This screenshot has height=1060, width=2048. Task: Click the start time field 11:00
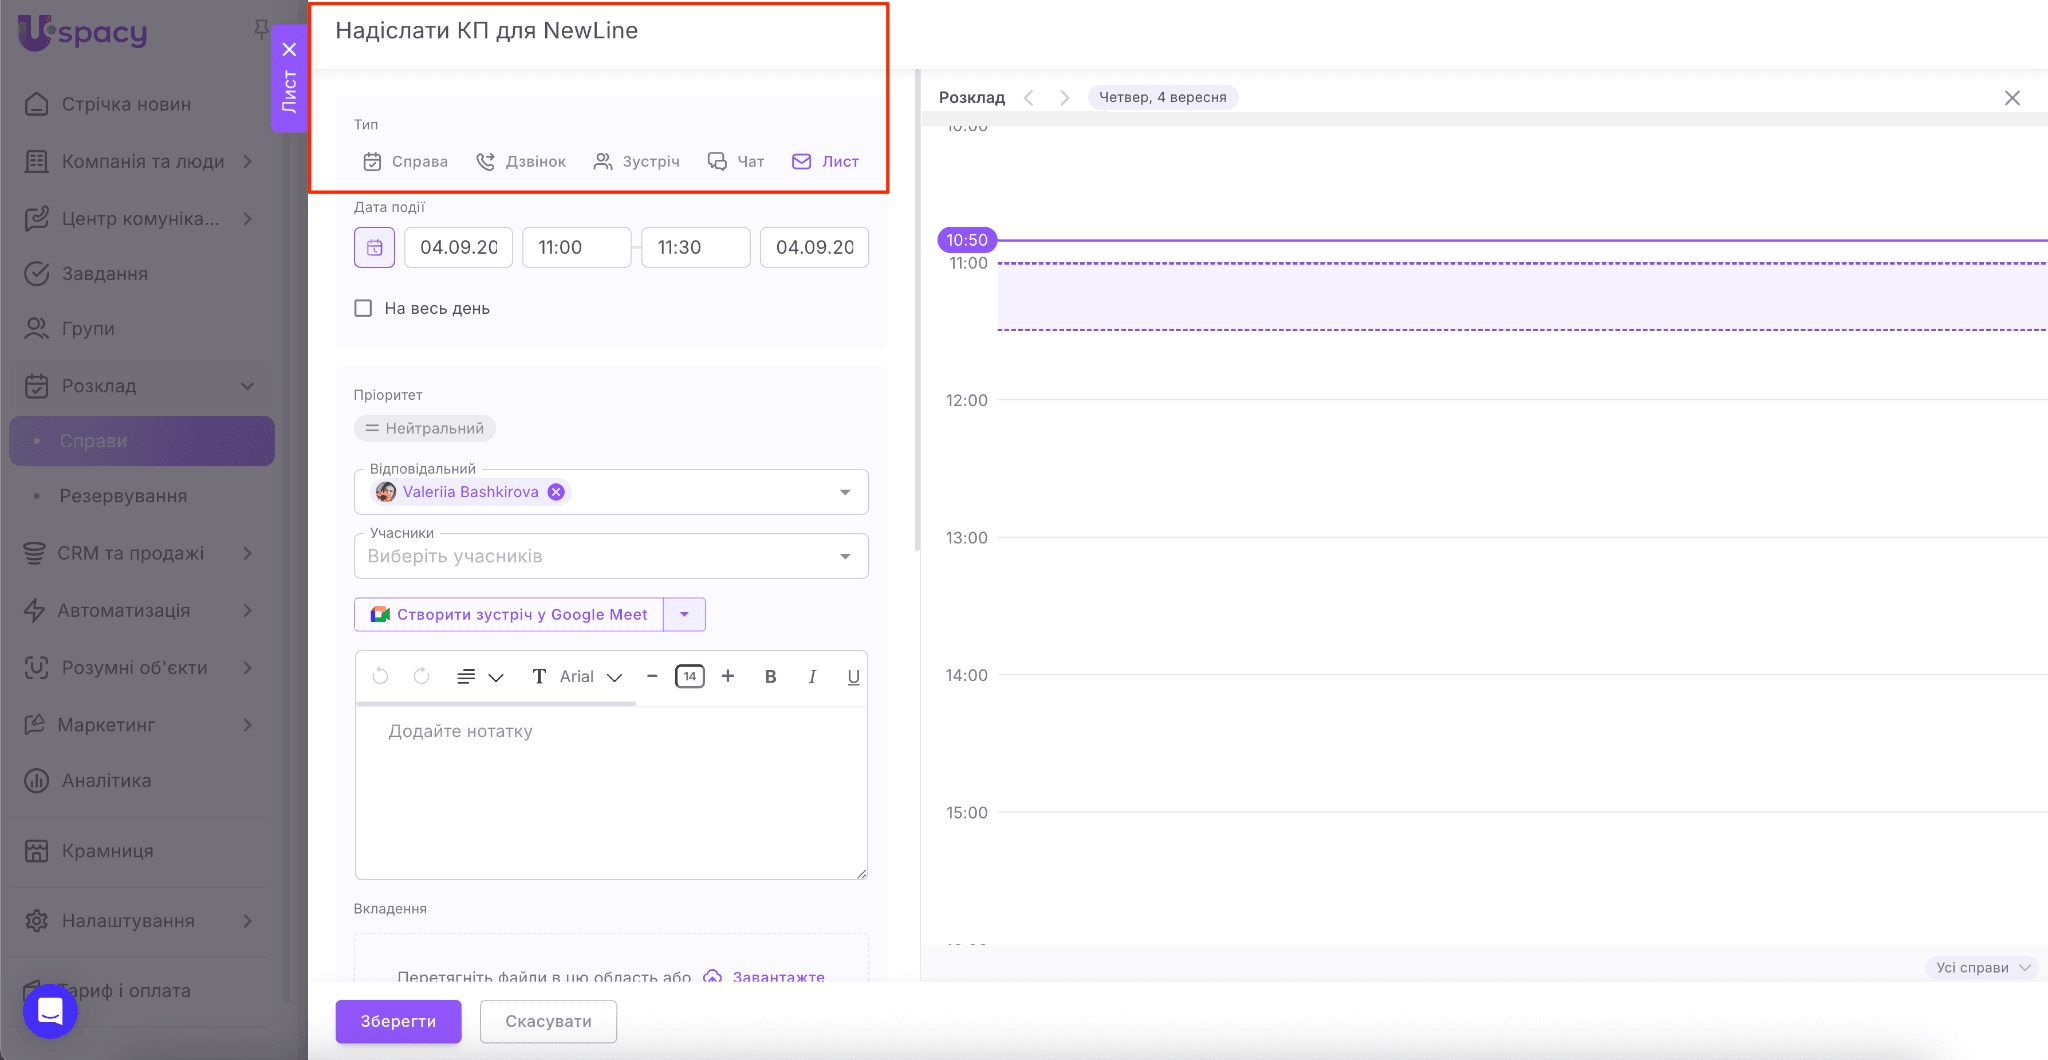(576, 248)
